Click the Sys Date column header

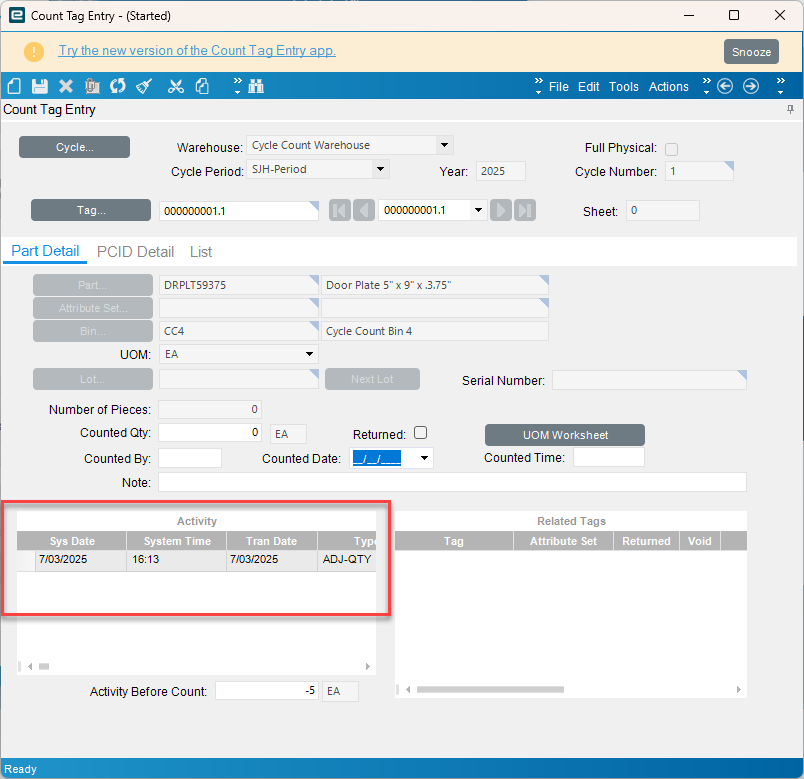click(72, 541)
